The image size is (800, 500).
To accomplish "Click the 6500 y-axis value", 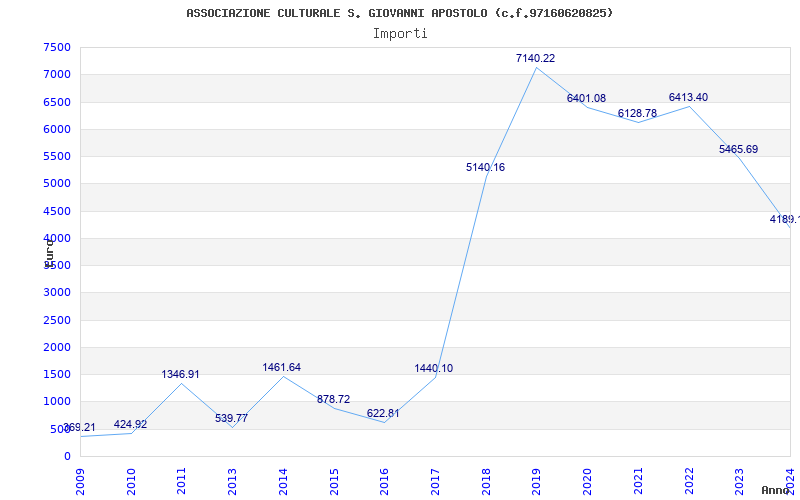I will point(57,102).
